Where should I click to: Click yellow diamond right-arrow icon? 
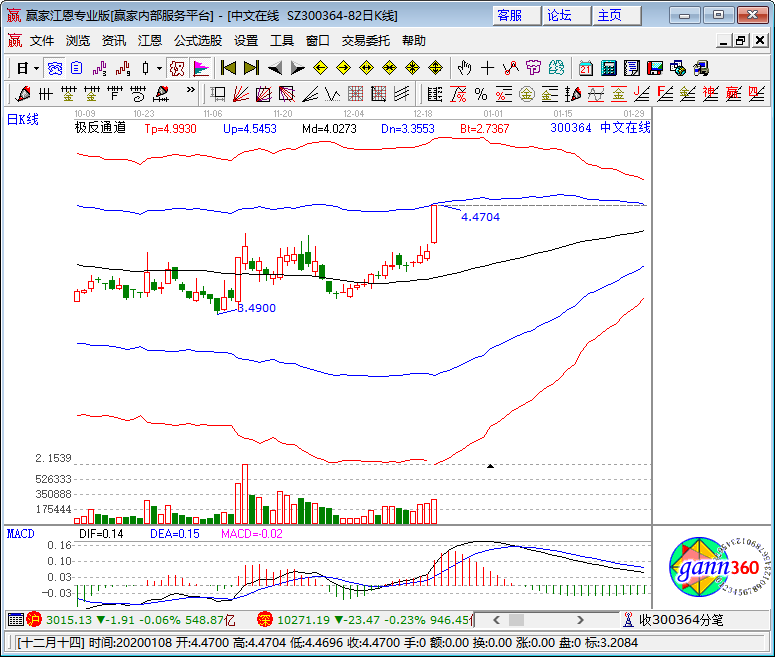[343, 68]
